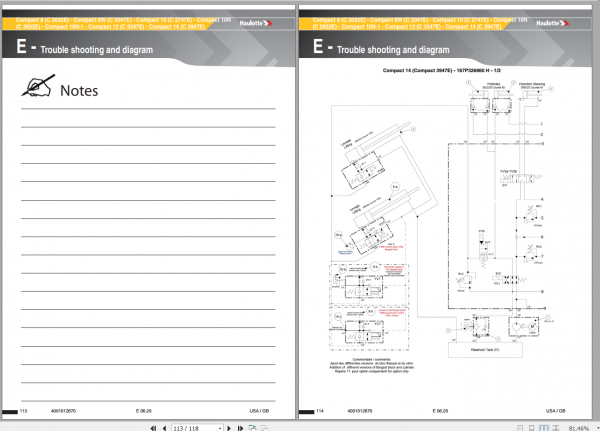Open the page number dropdown arrow
The image size is (600, 431).
coord(220,428)
